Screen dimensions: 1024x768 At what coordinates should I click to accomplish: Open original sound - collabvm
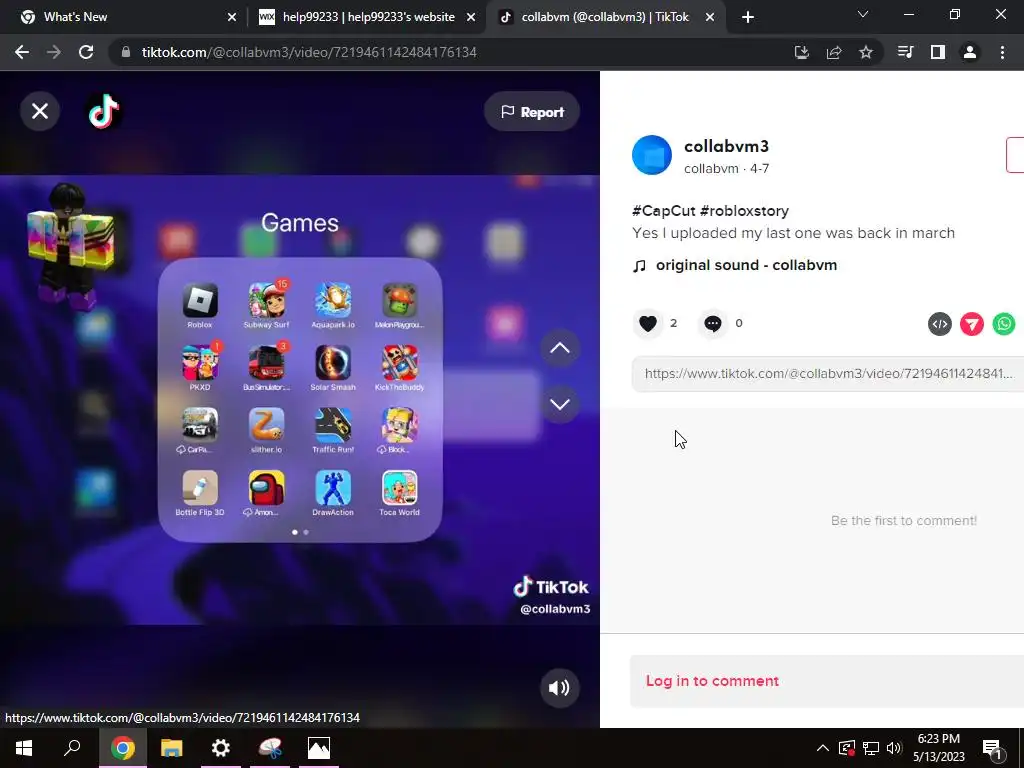(746, 265)
